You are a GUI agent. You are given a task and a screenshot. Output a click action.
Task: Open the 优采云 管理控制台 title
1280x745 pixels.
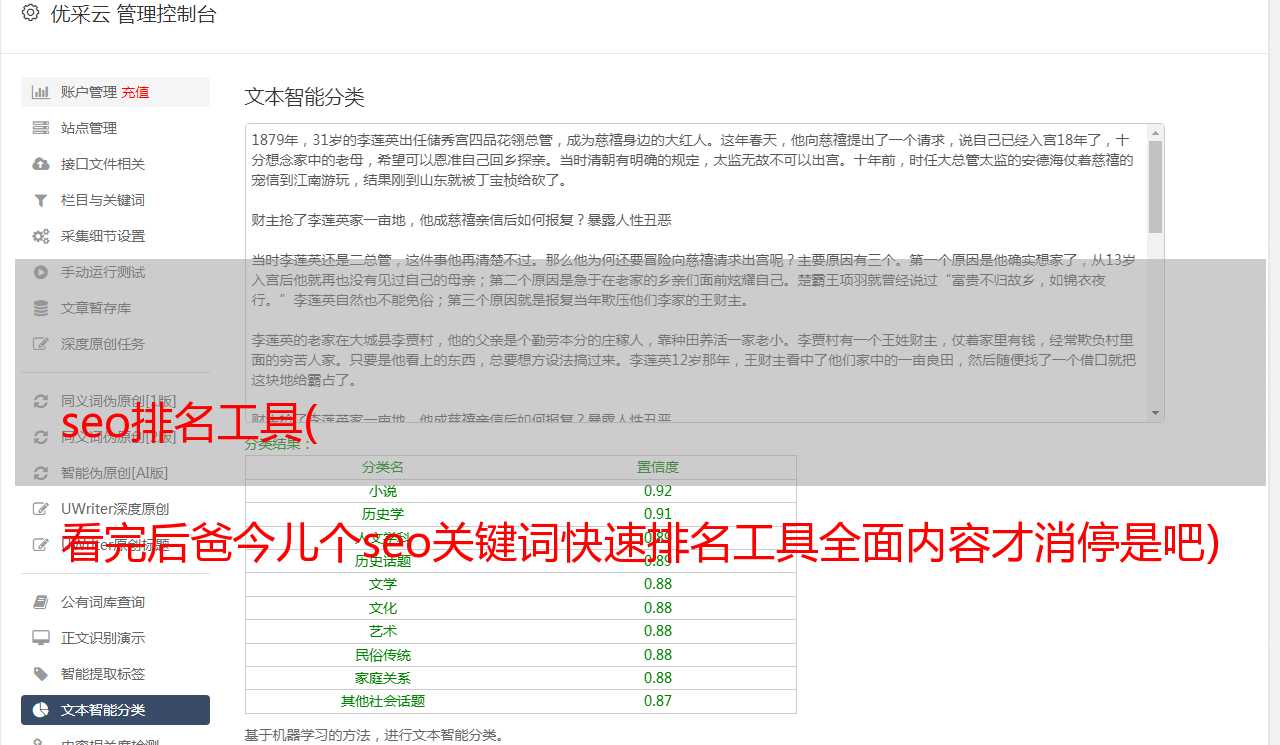pos(133,14)
